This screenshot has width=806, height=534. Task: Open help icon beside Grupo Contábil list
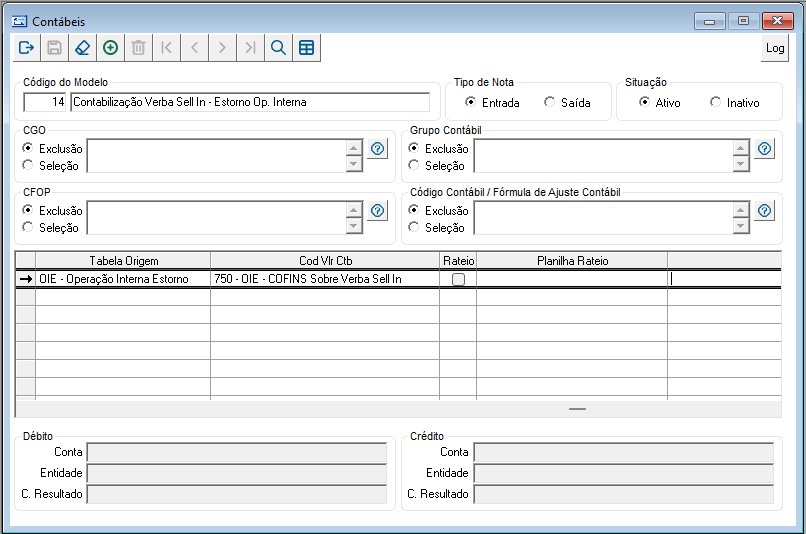(764, 149)
